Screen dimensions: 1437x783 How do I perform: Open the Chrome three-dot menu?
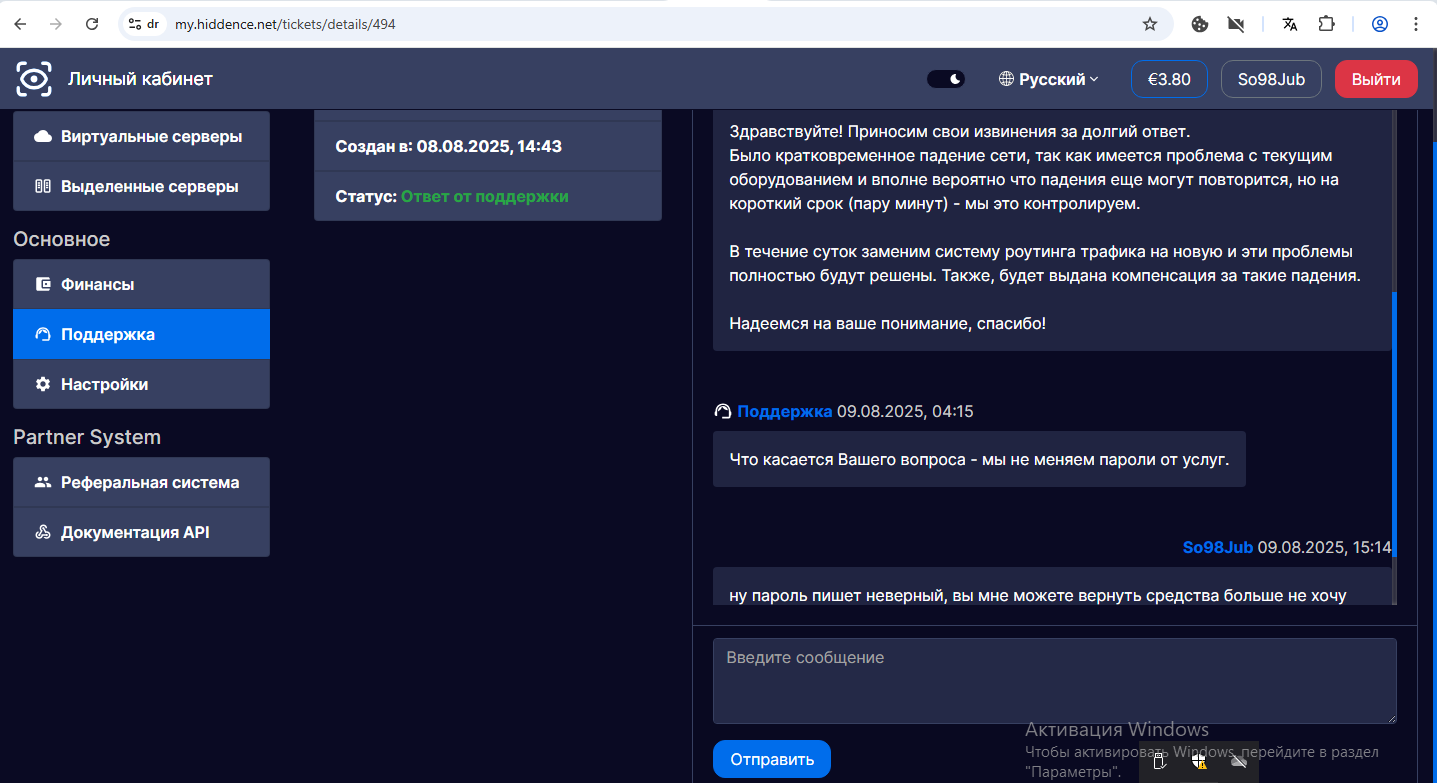[x=1417, y=24]
